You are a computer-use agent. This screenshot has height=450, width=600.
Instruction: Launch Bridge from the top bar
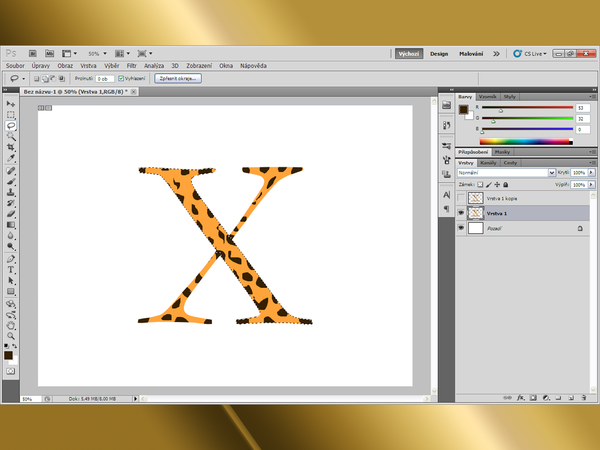tap(33, 52)
